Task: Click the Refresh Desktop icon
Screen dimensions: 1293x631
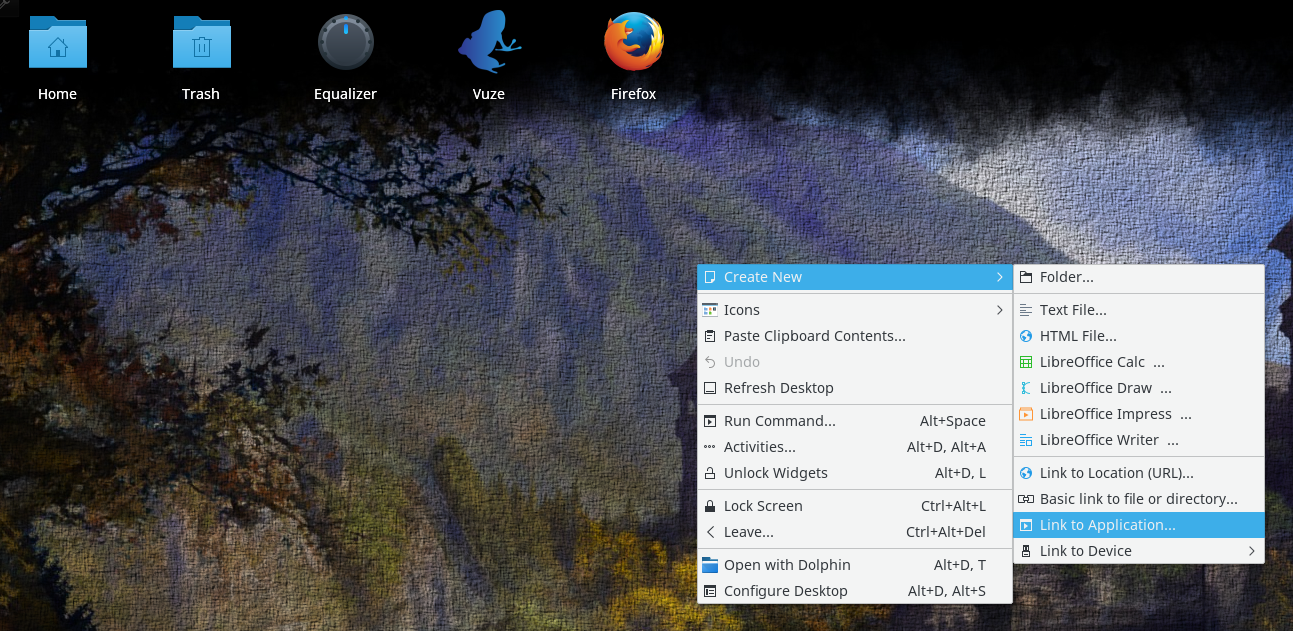Action: click(x=710, y=388)
